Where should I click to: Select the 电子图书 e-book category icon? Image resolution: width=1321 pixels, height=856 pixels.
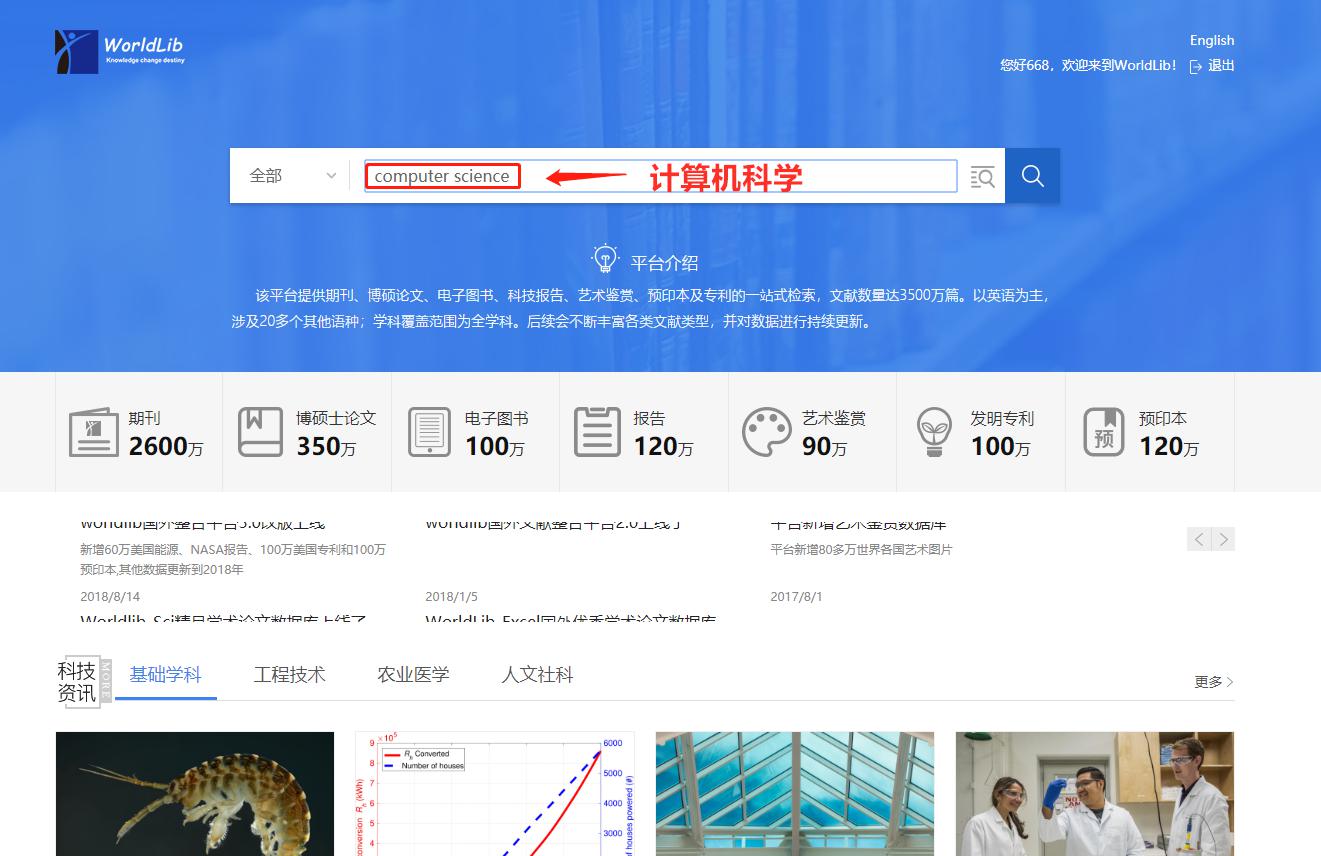click(x=429, y=432)
